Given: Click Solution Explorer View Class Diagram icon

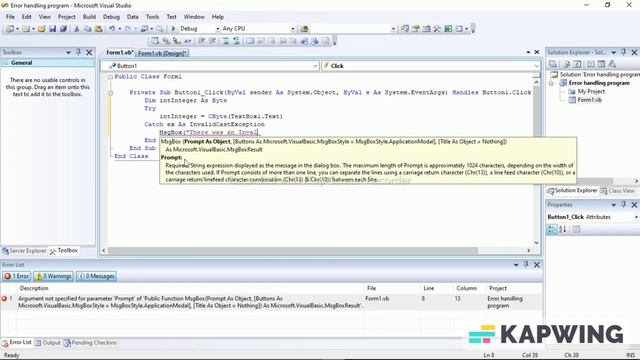Looking at the screenshot, I should 612,64.
